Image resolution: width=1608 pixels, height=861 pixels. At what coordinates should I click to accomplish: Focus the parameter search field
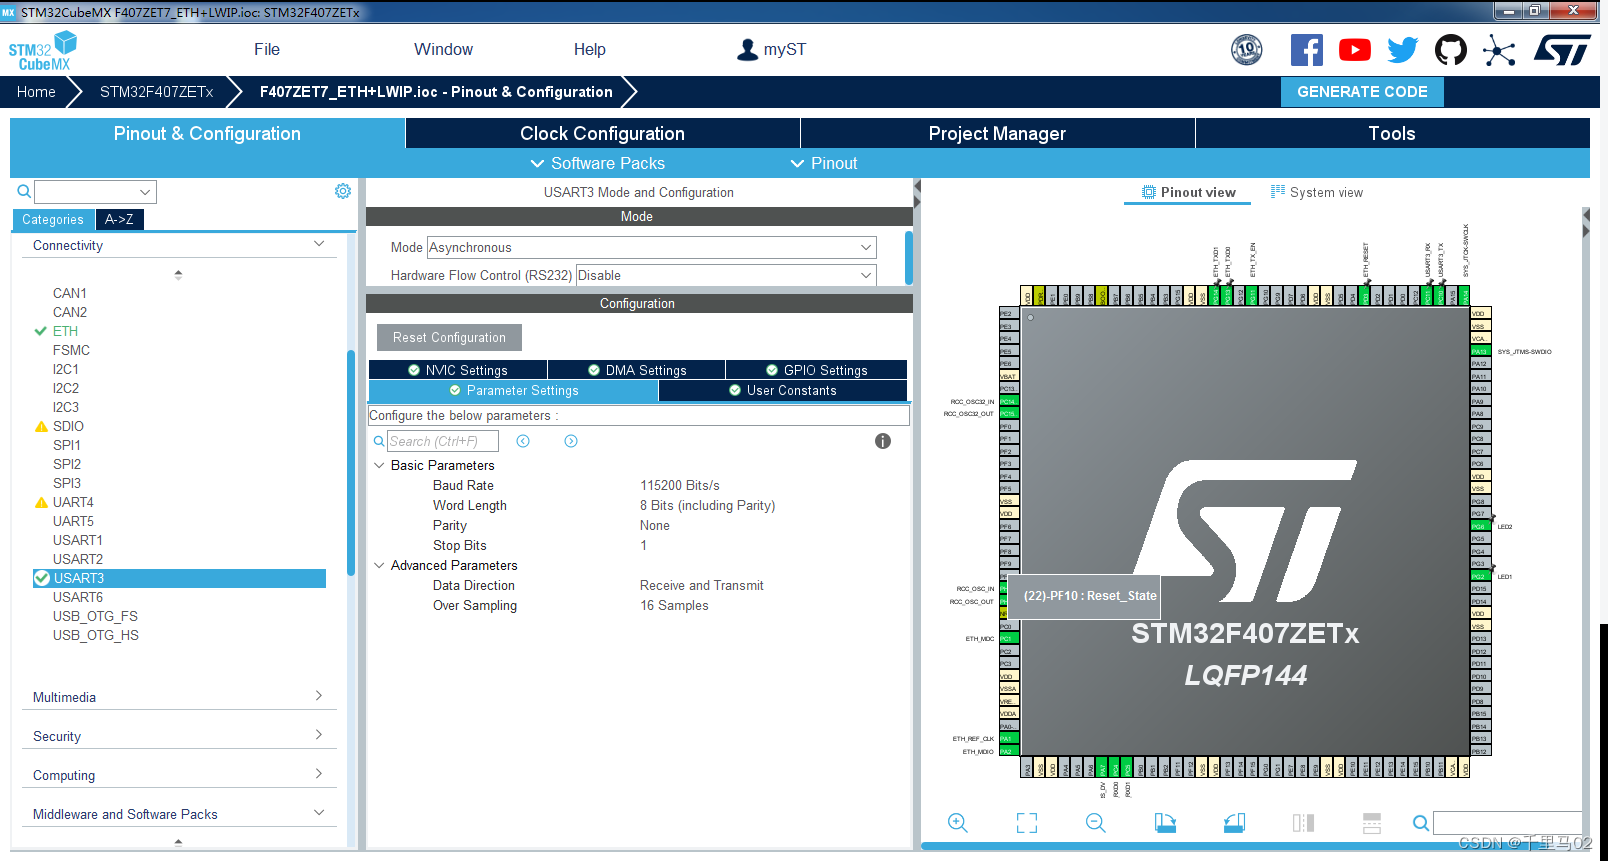442,441
